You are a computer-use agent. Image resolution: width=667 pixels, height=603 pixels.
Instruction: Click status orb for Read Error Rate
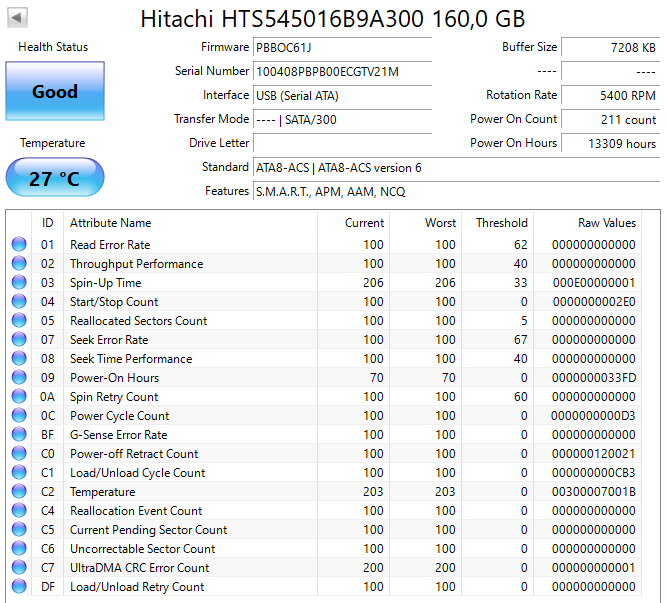(x=19, y=245)
